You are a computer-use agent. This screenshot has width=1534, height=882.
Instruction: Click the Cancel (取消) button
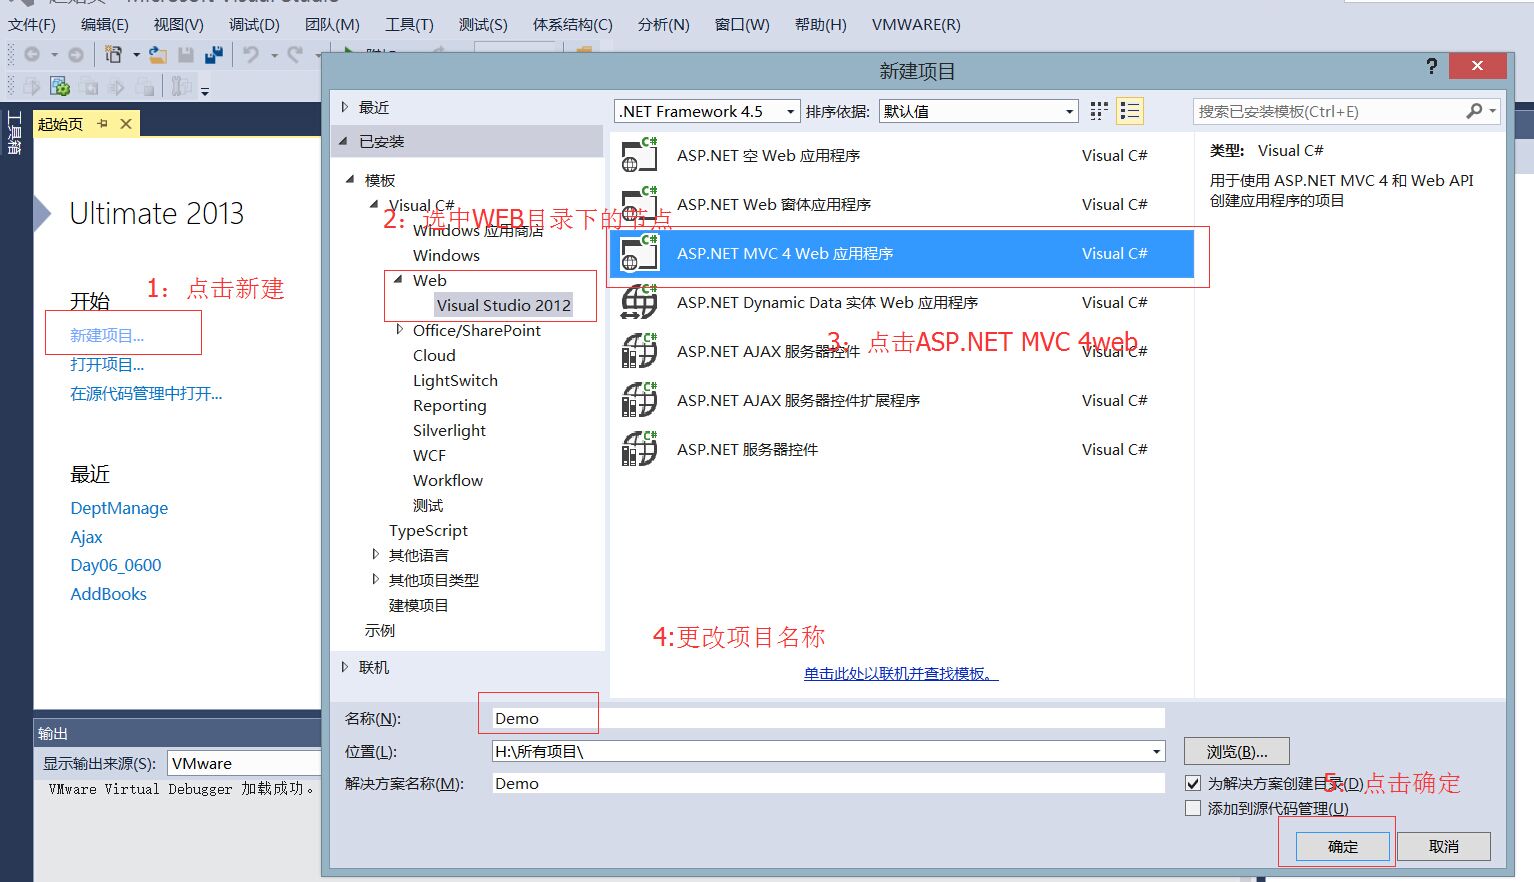pyautogui.click(x=1444, y=846)
